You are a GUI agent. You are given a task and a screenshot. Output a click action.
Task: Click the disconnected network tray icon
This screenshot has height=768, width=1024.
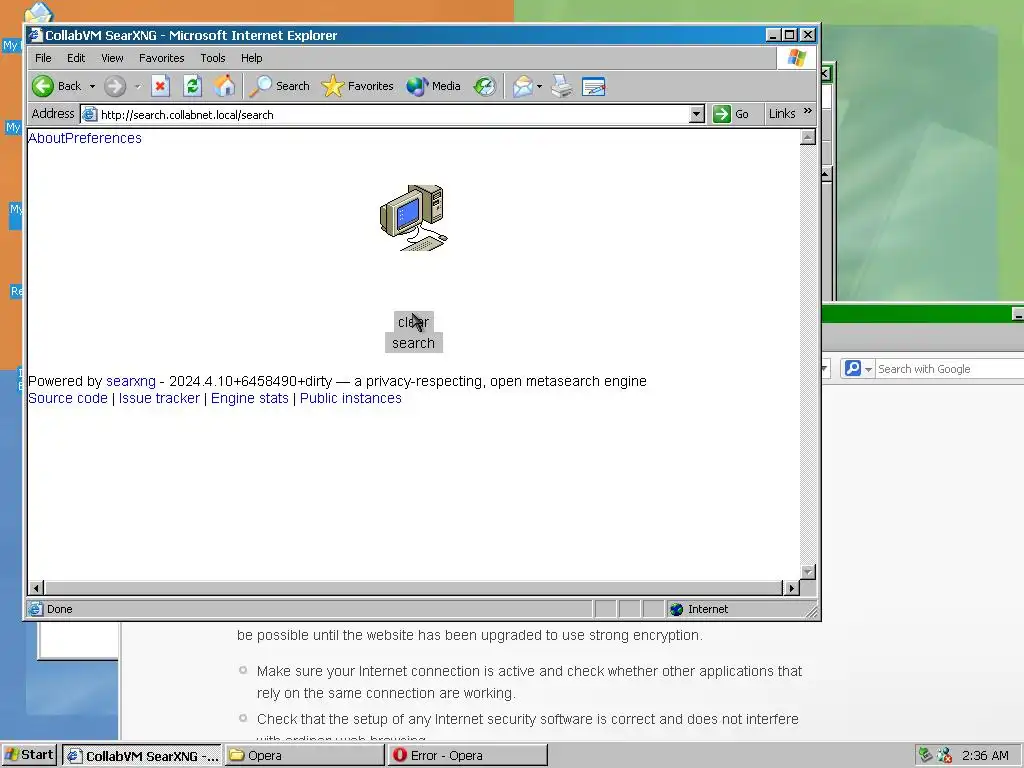pos(944,756)
